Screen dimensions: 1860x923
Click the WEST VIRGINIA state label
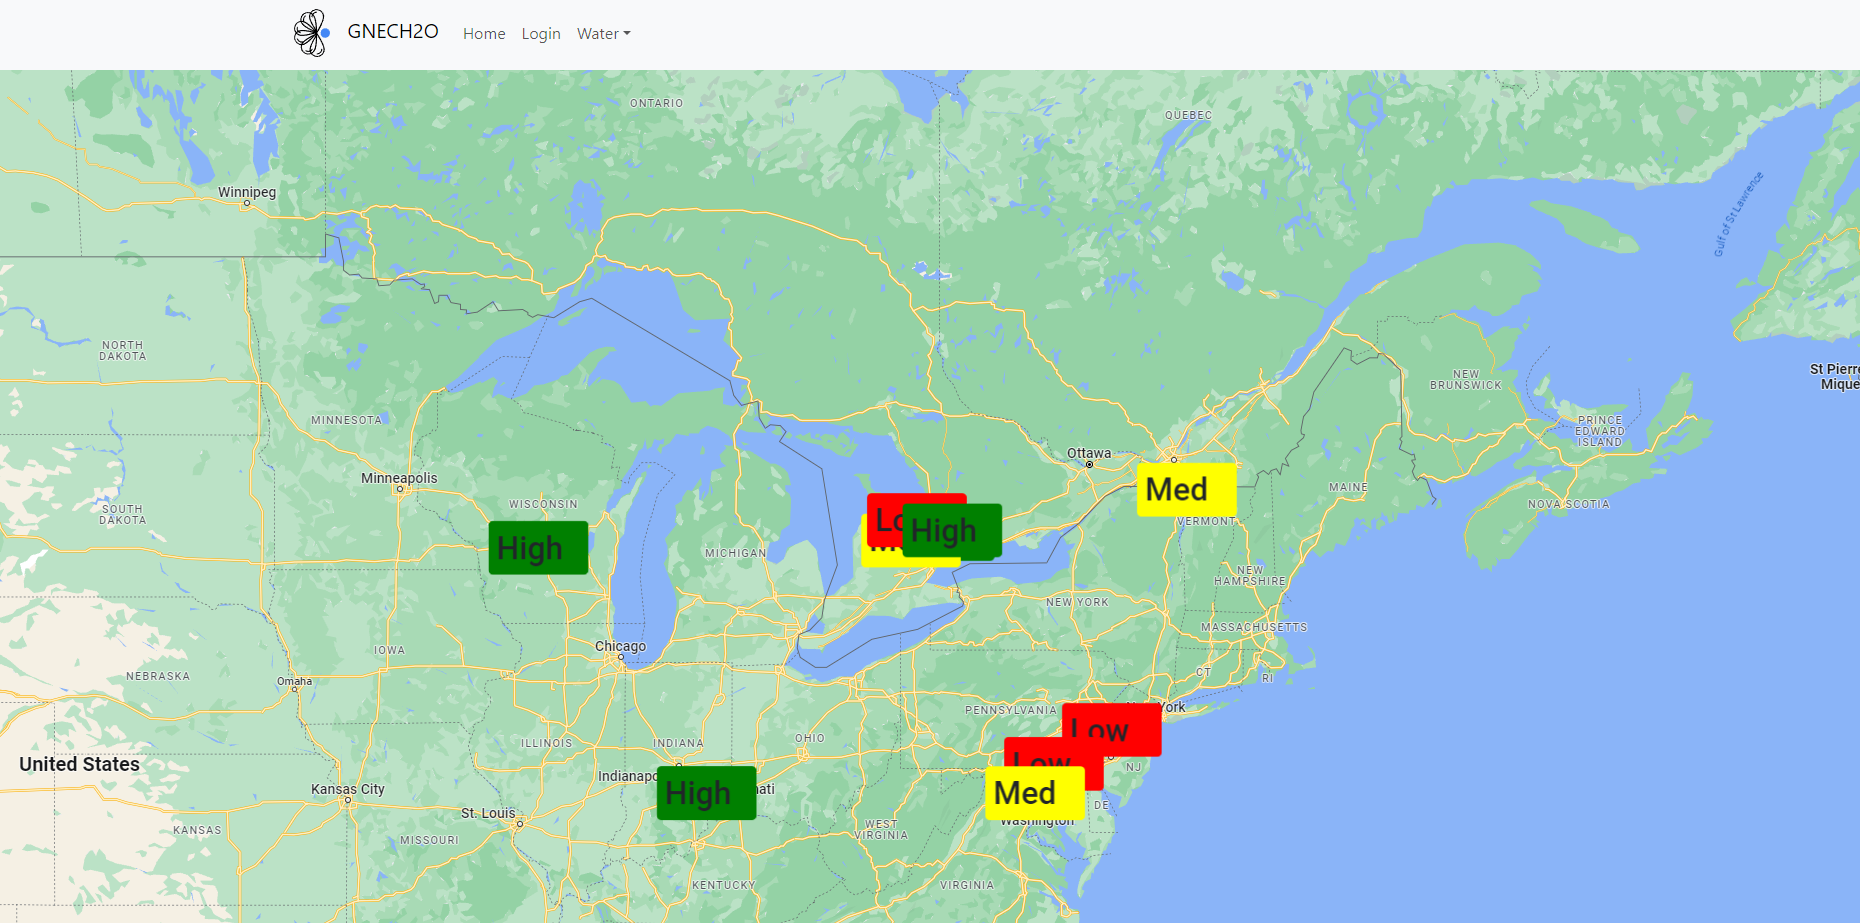pyautogui.click(x=881, y=829)
